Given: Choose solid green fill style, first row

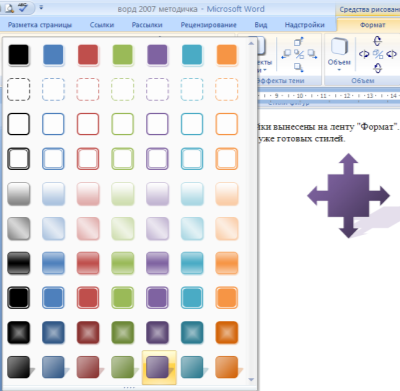Looking at the screenshot, I should [122, 55].
